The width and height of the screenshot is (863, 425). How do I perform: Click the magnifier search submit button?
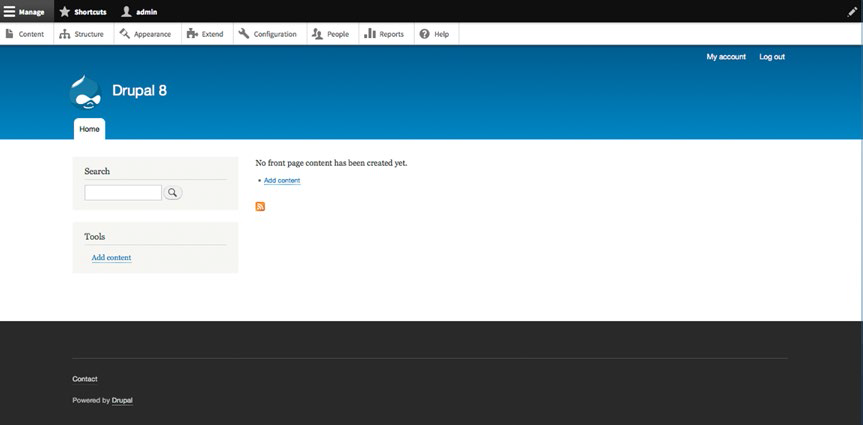click(173, 192)
